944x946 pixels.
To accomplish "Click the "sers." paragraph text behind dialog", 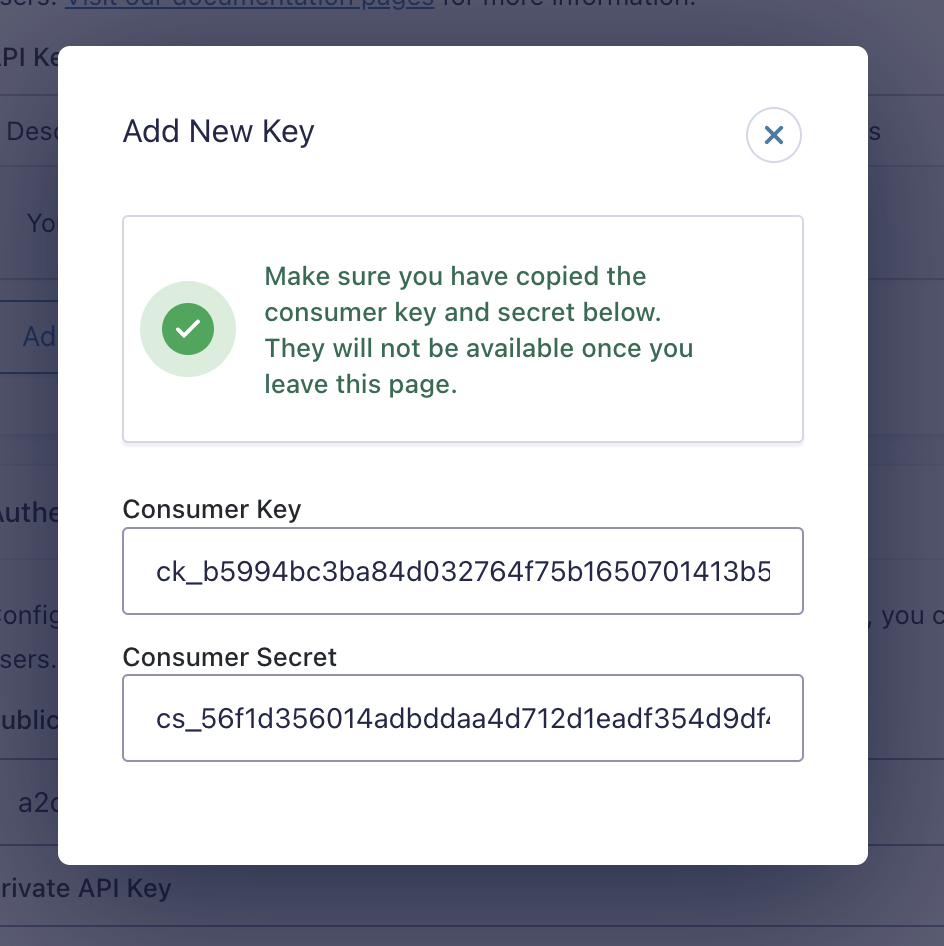I will tap(28, 659).
